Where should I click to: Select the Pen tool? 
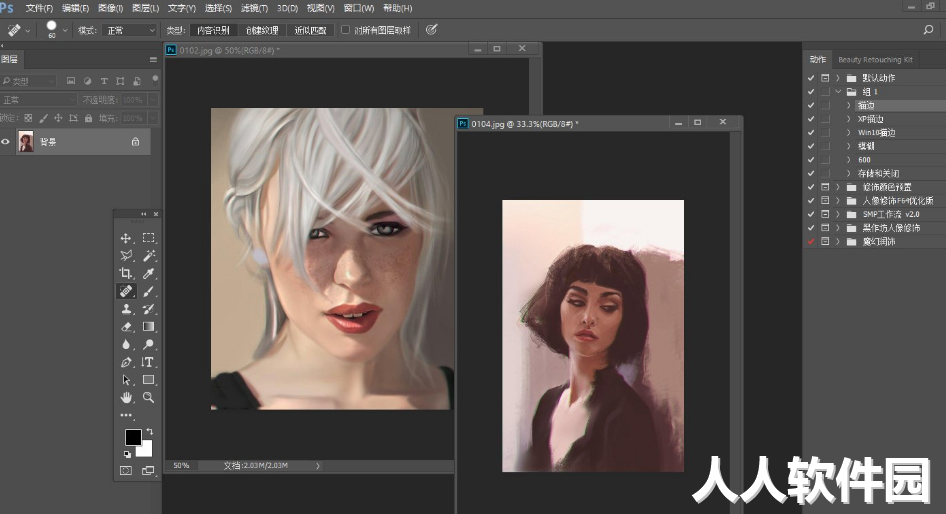tap(125, 362)
